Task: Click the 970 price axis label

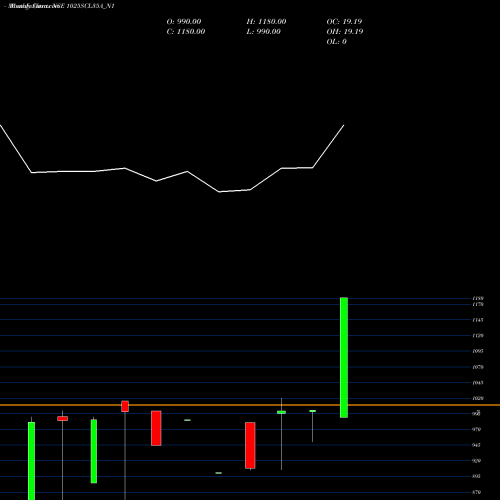Action: (476, 430)
